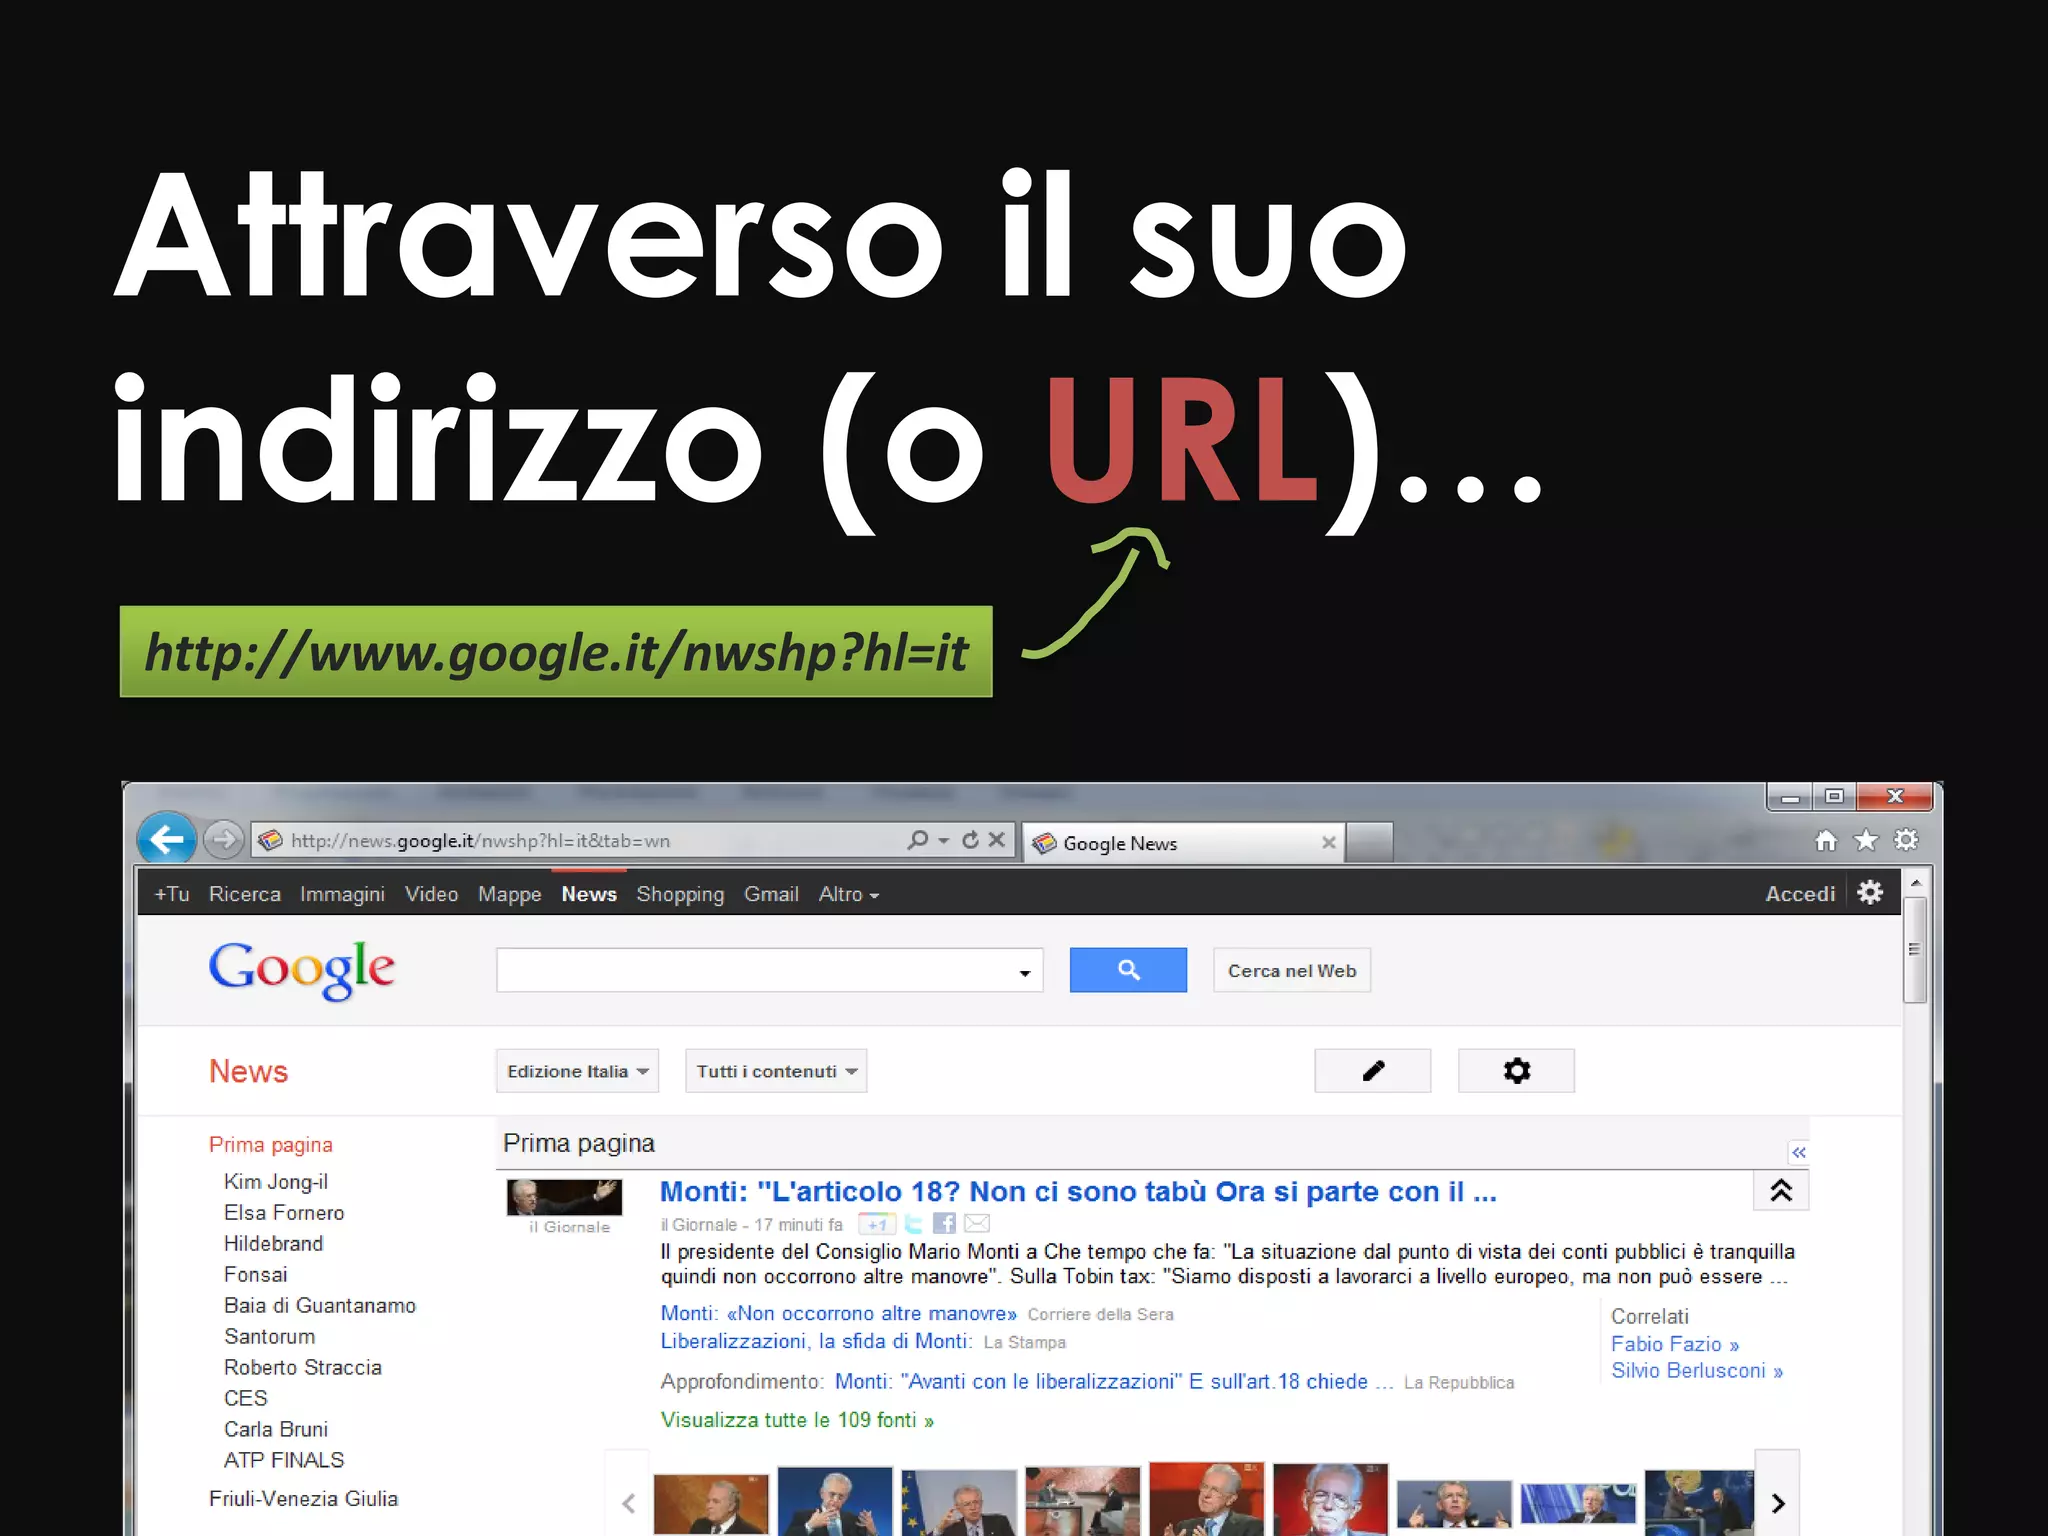Image resolution: width=2048 pixels, height=1536 pixels.
Task: Select News in the top bar
Action: [x=589, y=894]
